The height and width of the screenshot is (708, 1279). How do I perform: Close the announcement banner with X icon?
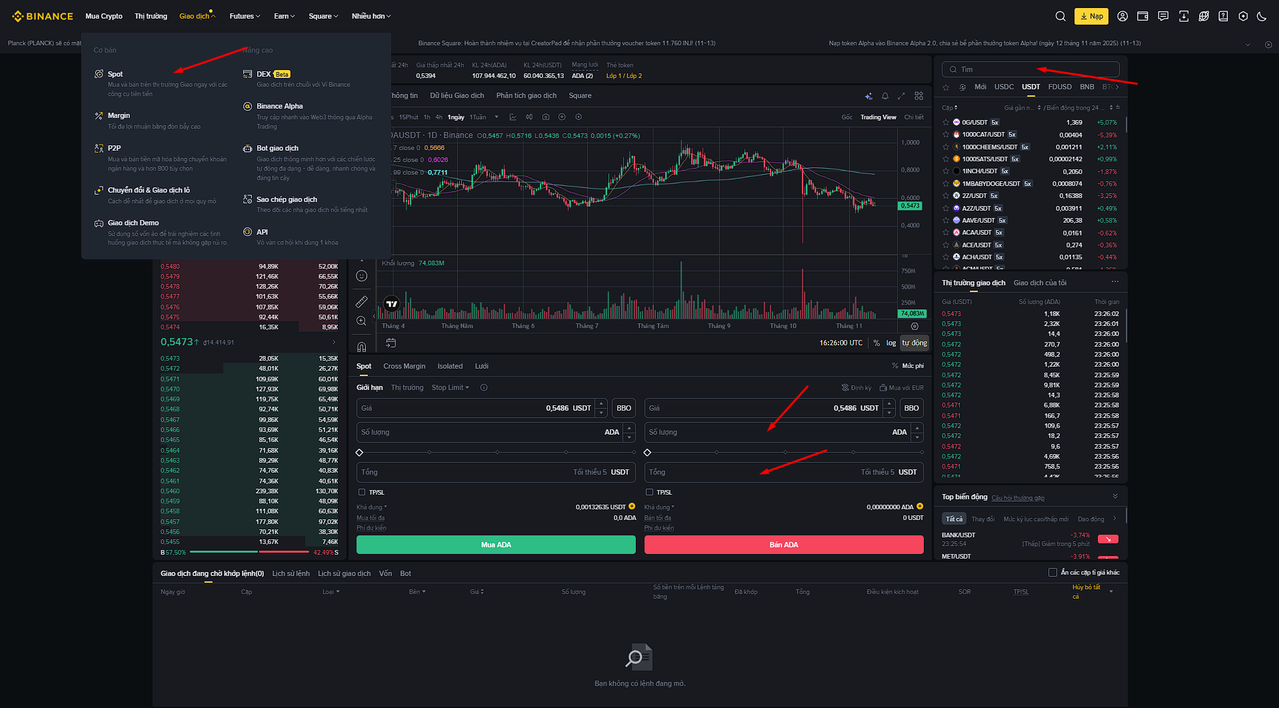[1268, 44]
